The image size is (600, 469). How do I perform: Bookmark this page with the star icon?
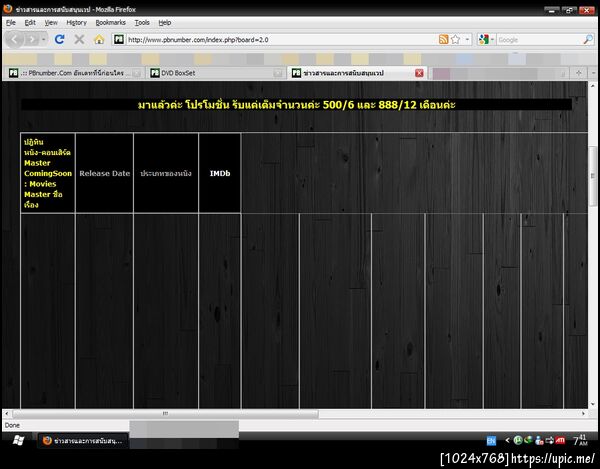[x=455, y=39]
